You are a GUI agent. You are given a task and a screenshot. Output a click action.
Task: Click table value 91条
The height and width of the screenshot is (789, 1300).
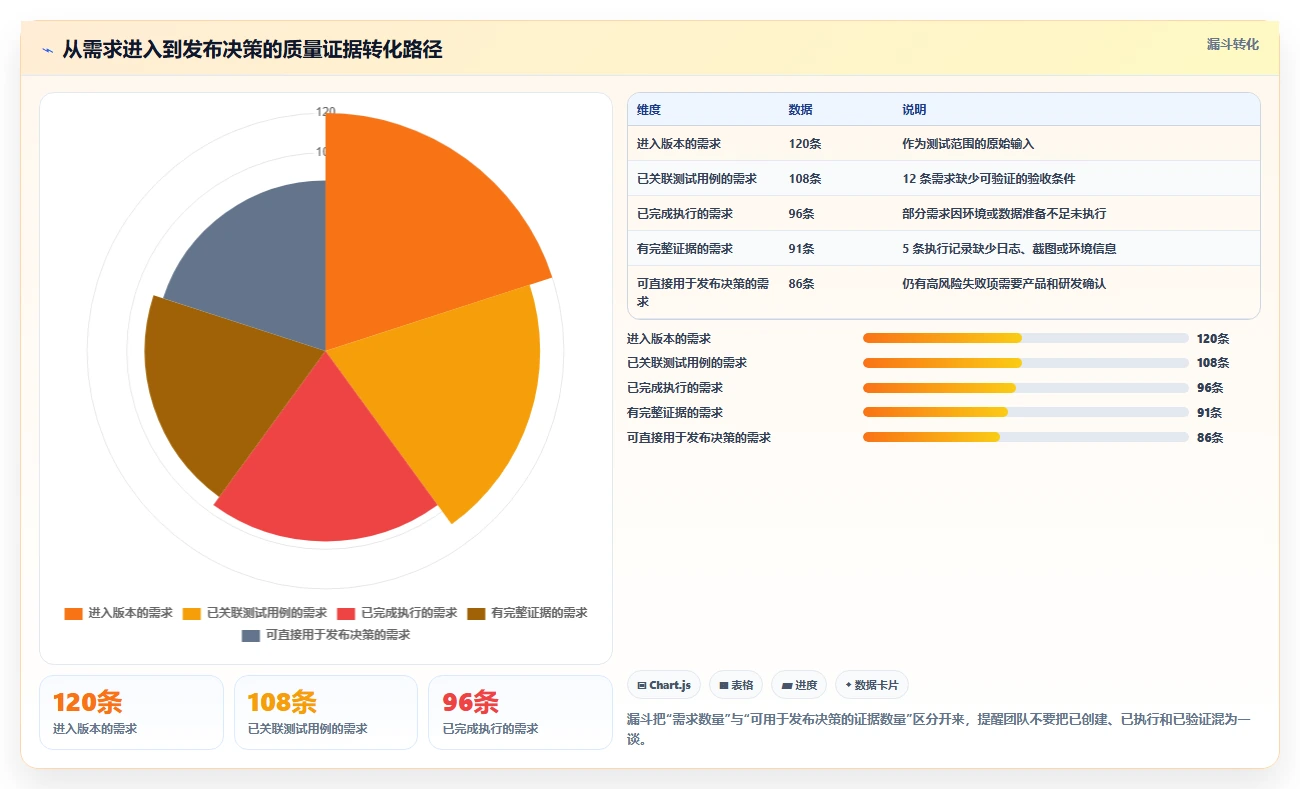click(x=801, y=249)
